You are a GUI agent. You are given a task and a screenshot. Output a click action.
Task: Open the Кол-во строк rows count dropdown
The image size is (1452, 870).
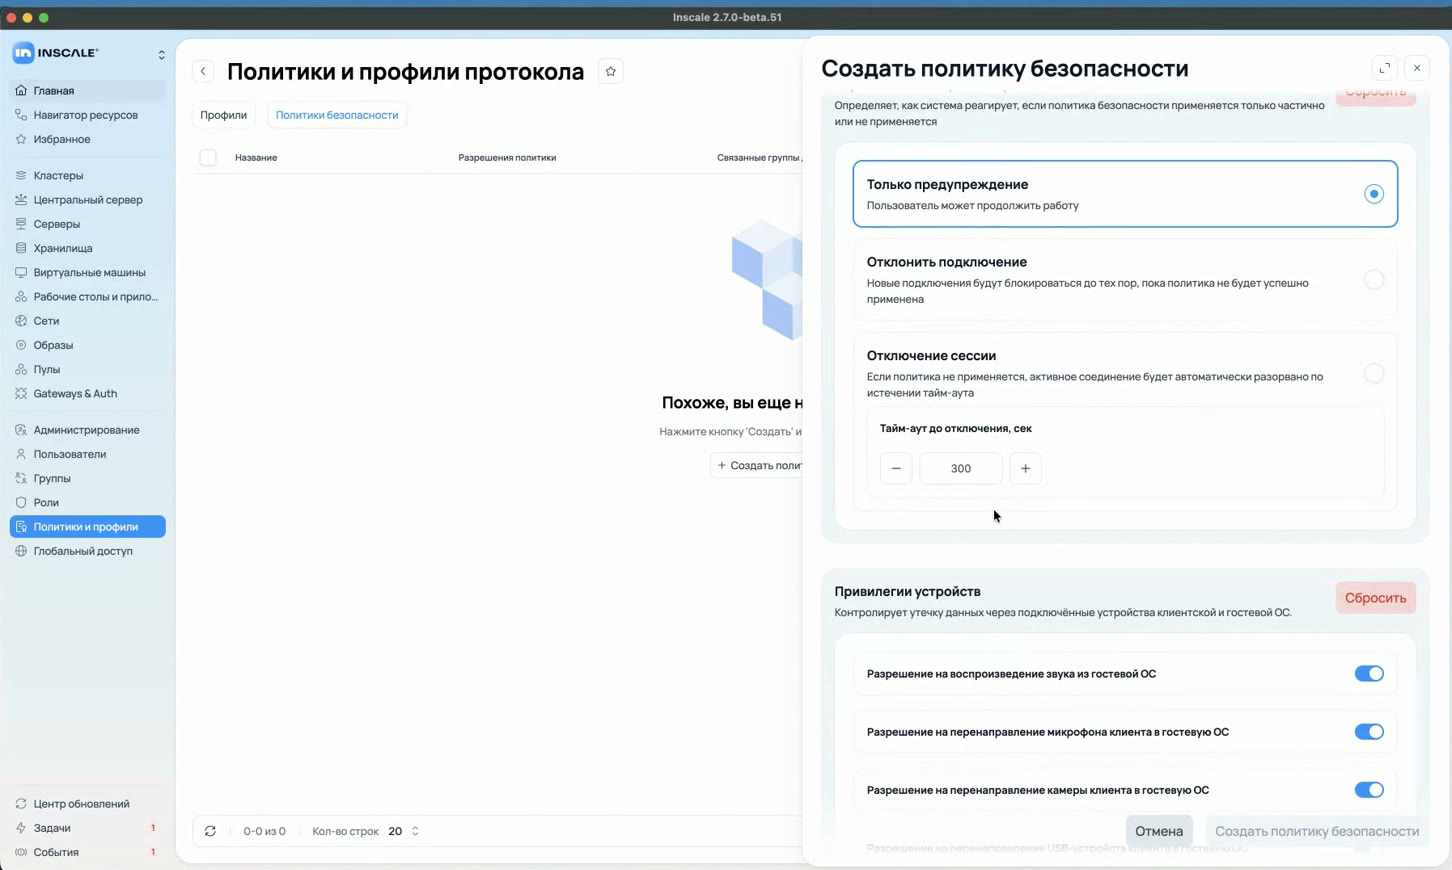(x=404, y=831)
